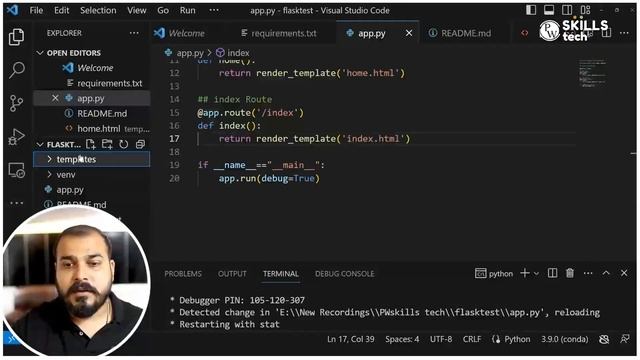Viewport: 640px width, 360px height.
Task: Select the python terminal instance
Action: coord(494,273)
